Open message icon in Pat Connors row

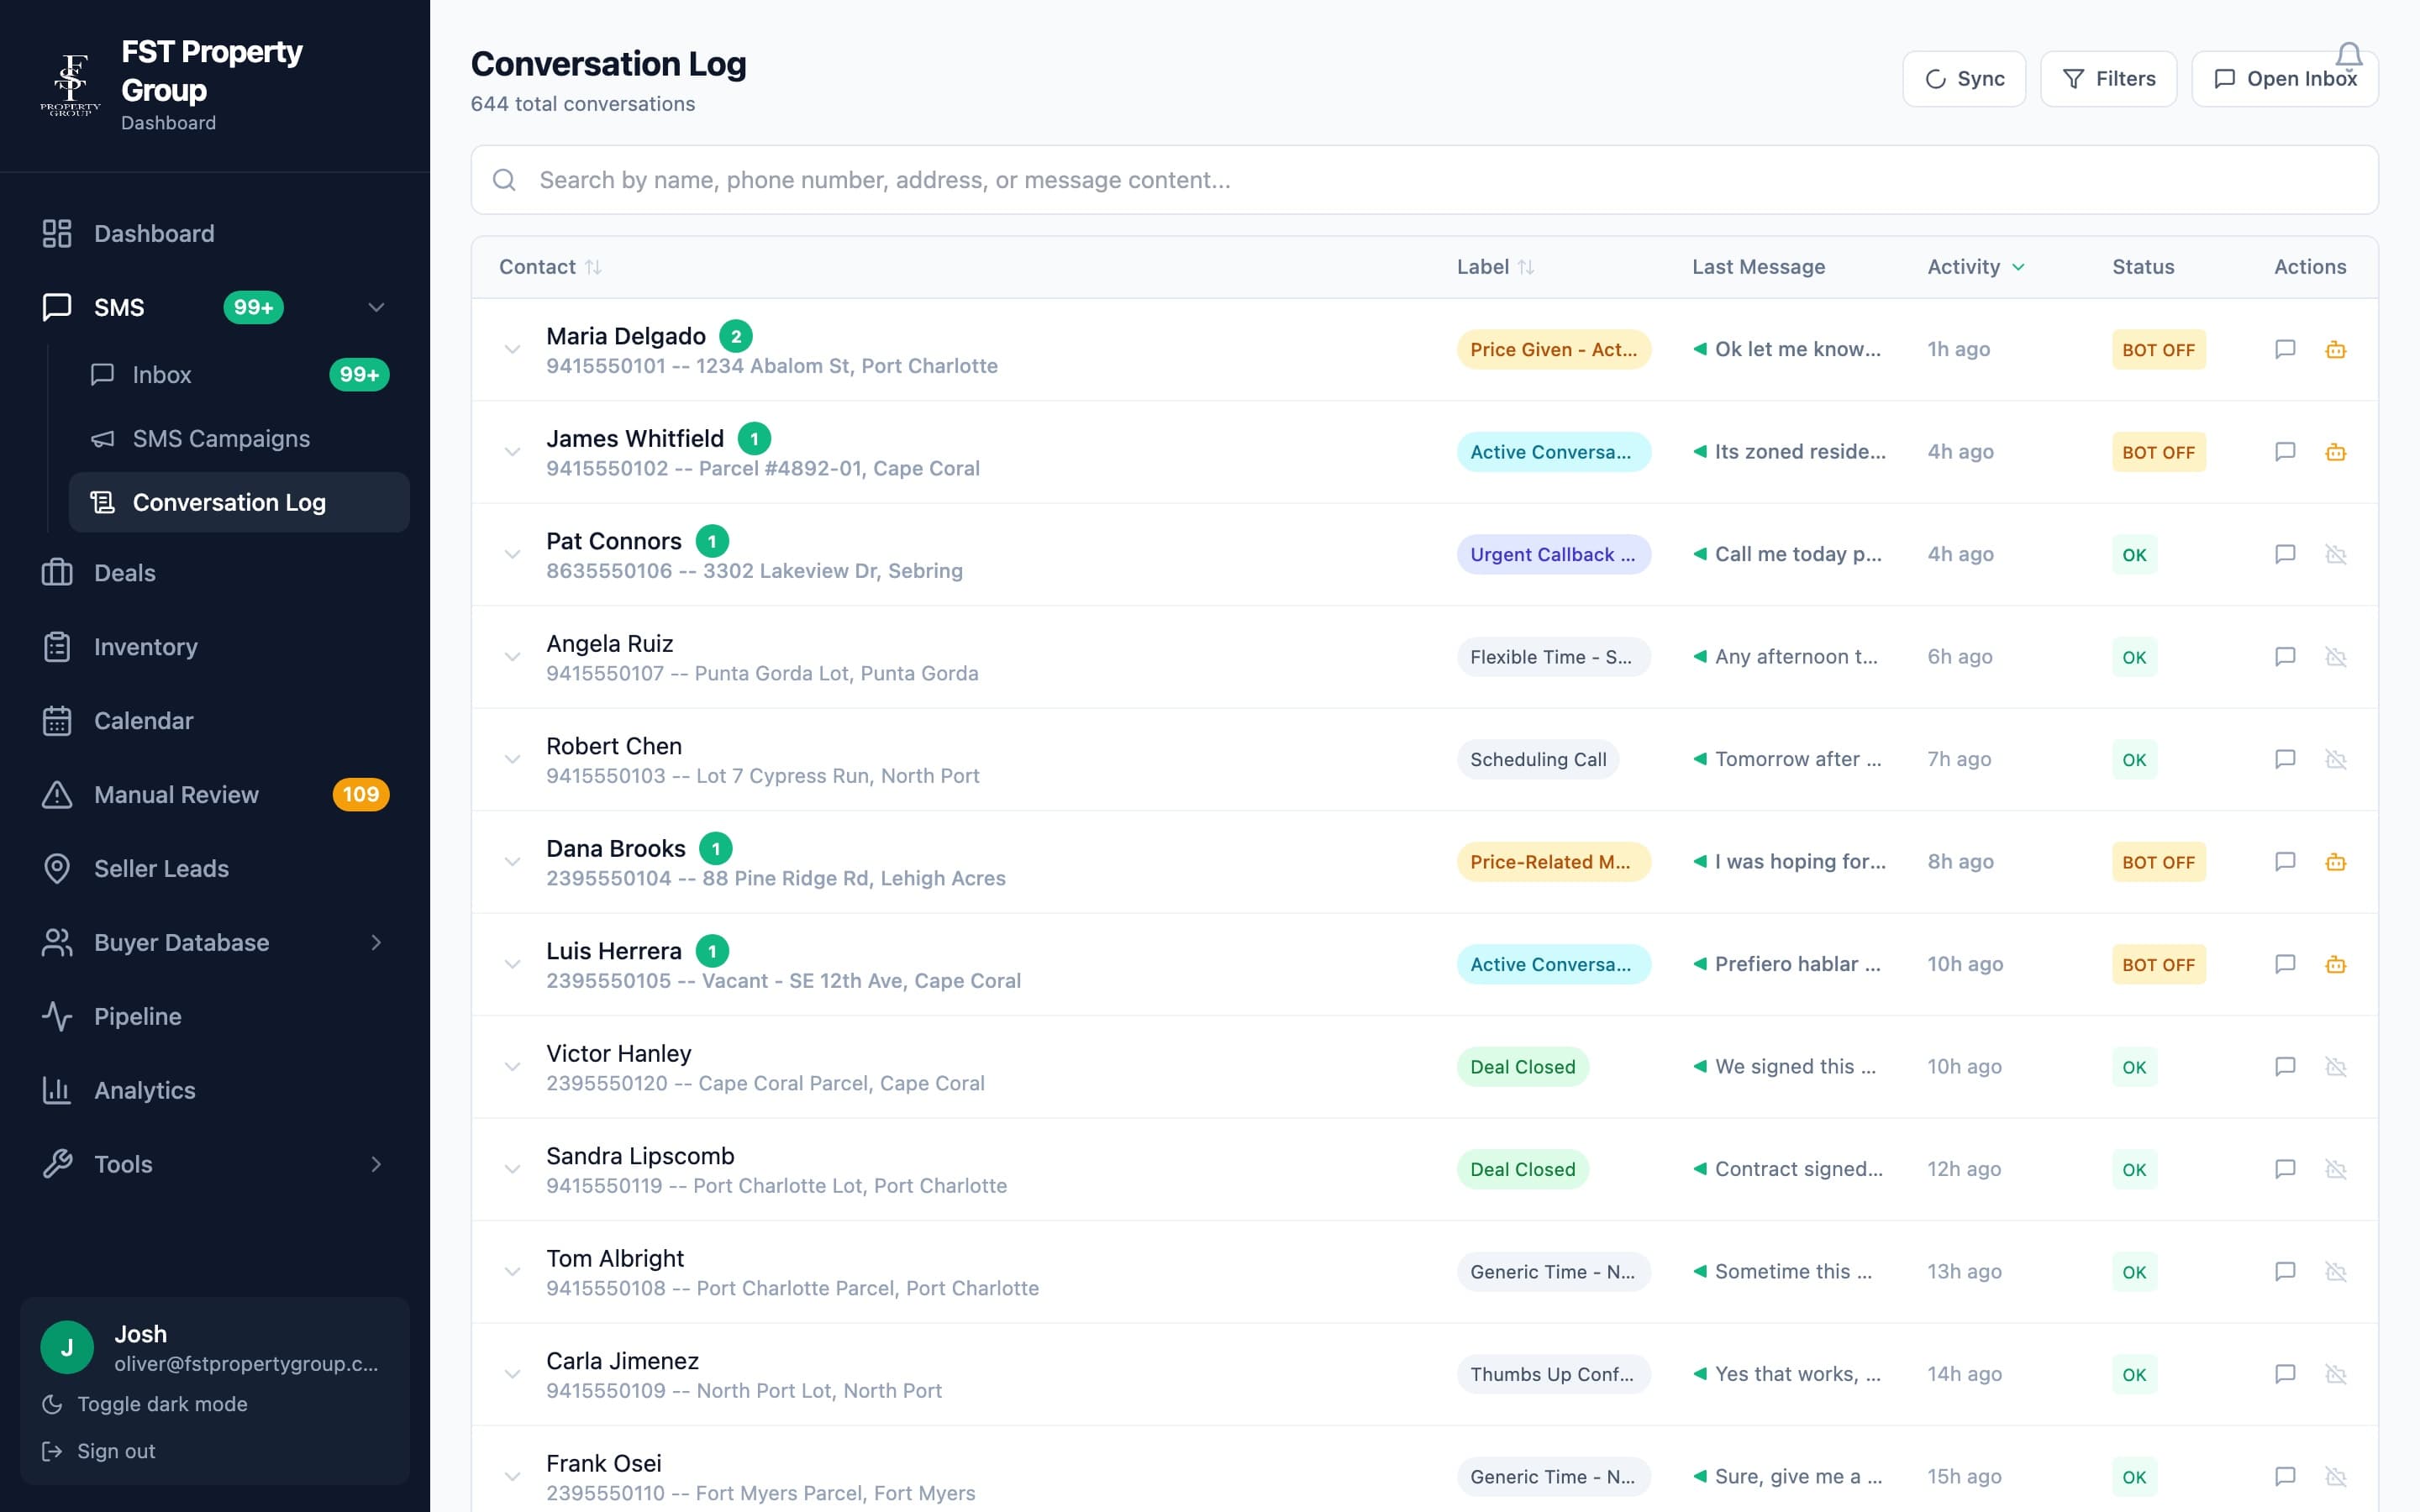[x=2285, y=554]
